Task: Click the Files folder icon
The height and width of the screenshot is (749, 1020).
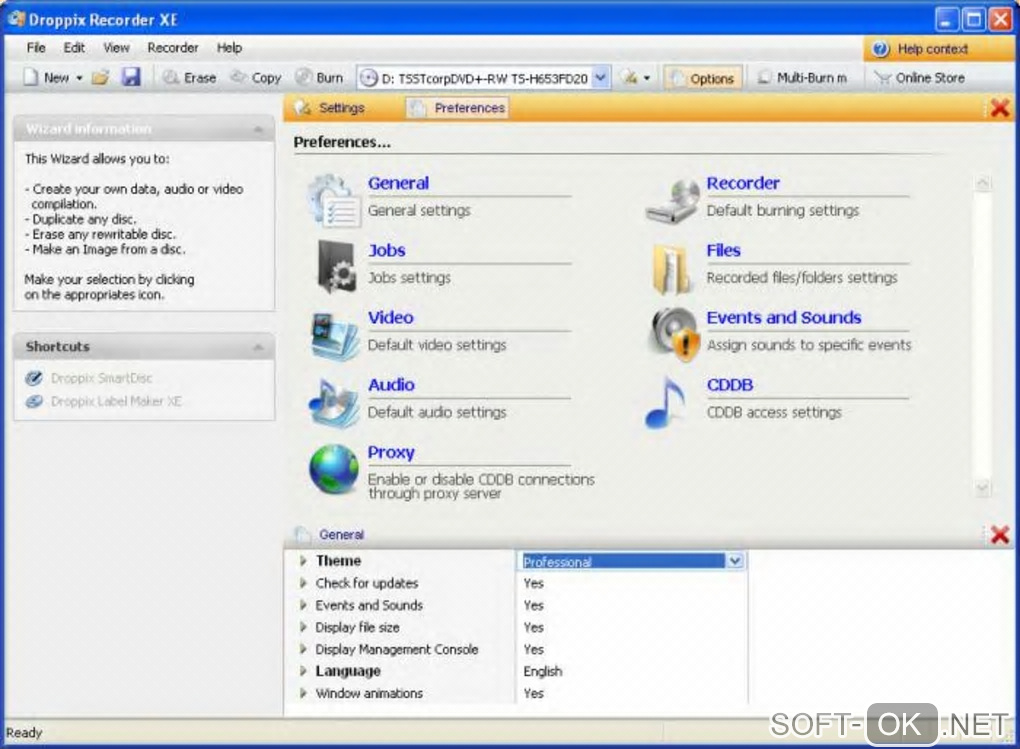Action: [671, 268]
